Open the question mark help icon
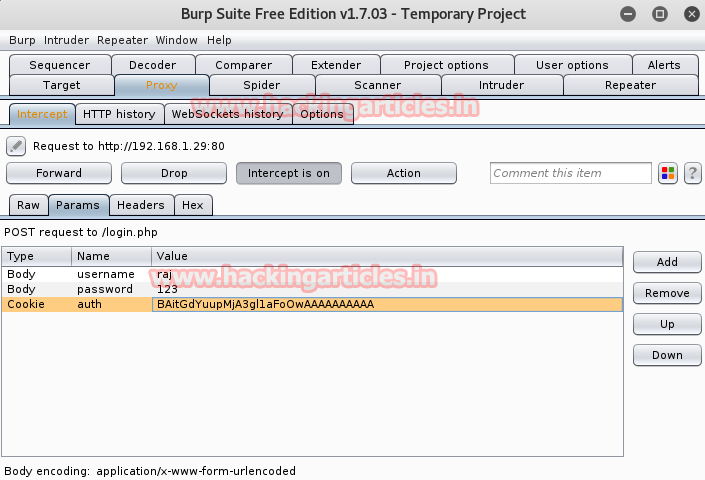 click(x=692, y=173)
